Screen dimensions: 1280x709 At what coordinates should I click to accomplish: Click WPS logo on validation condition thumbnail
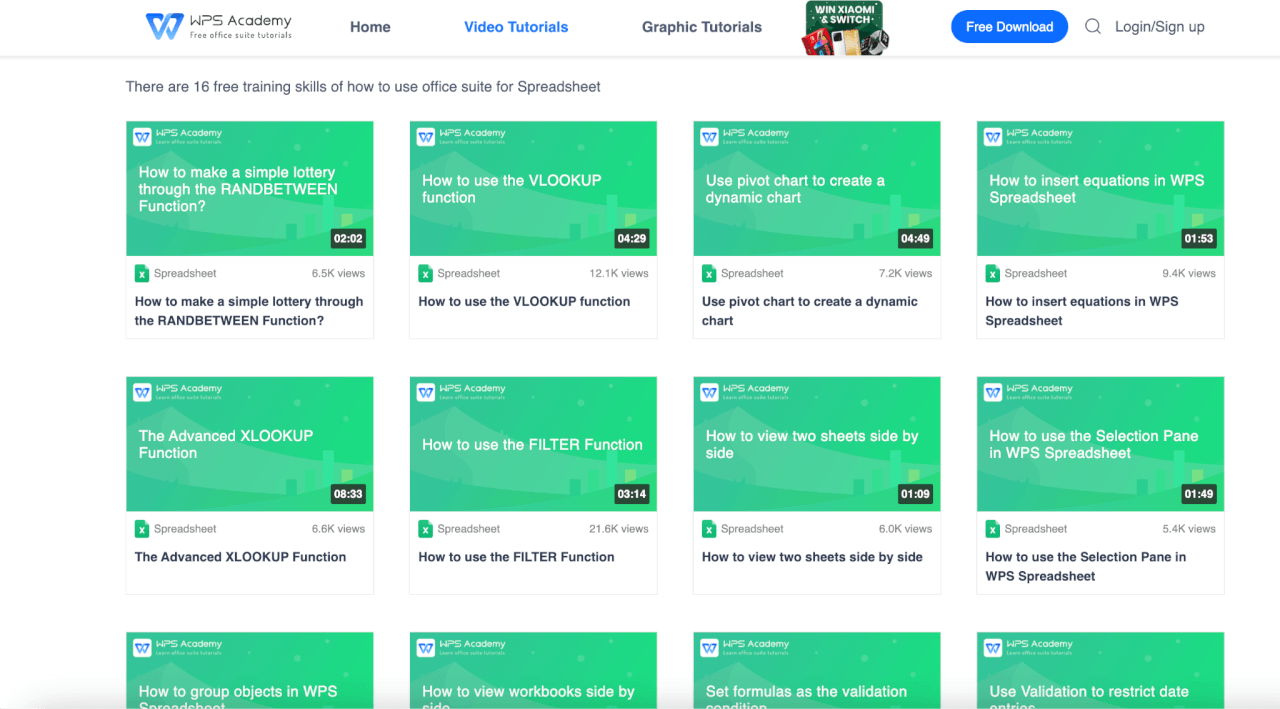[709, 648]
